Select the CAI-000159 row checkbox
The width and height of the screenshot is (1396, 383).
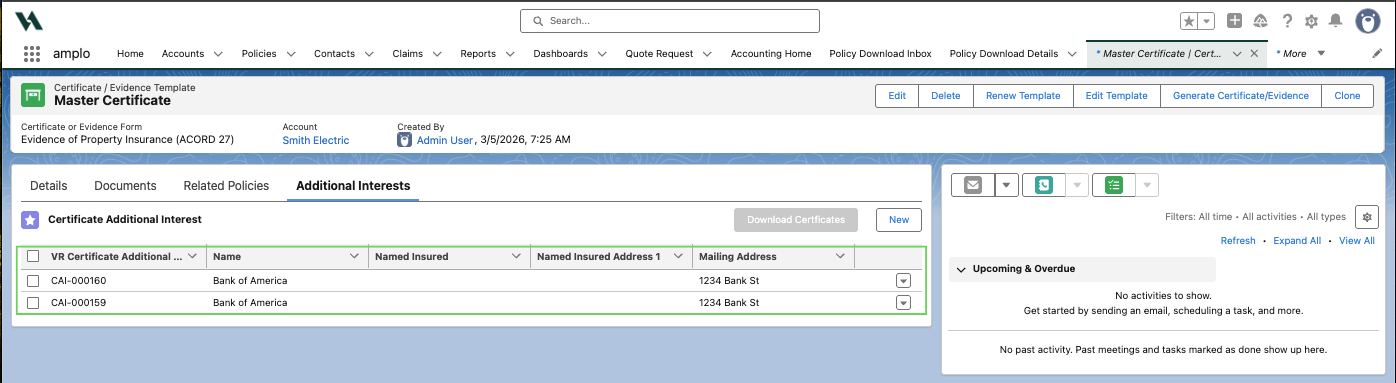[x=33, y=302]
